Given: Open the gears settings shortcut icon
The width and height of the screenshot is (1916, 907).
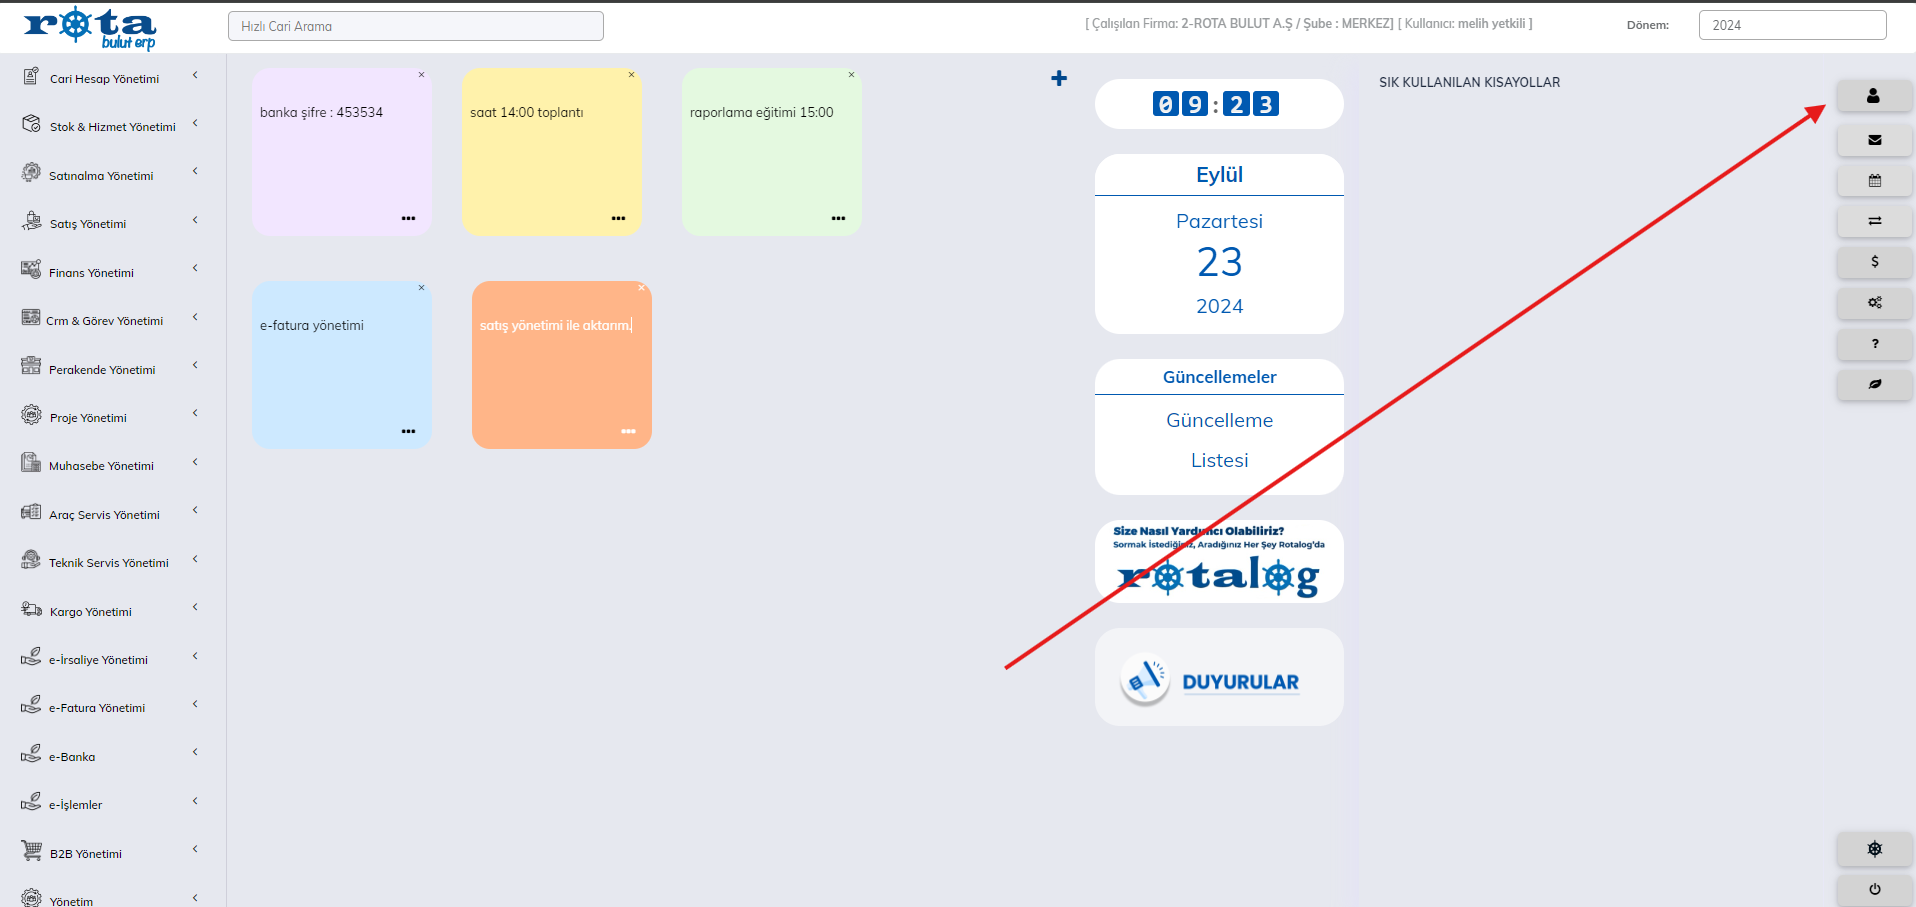Looking at the screenshot, I should pos(1874,303).
